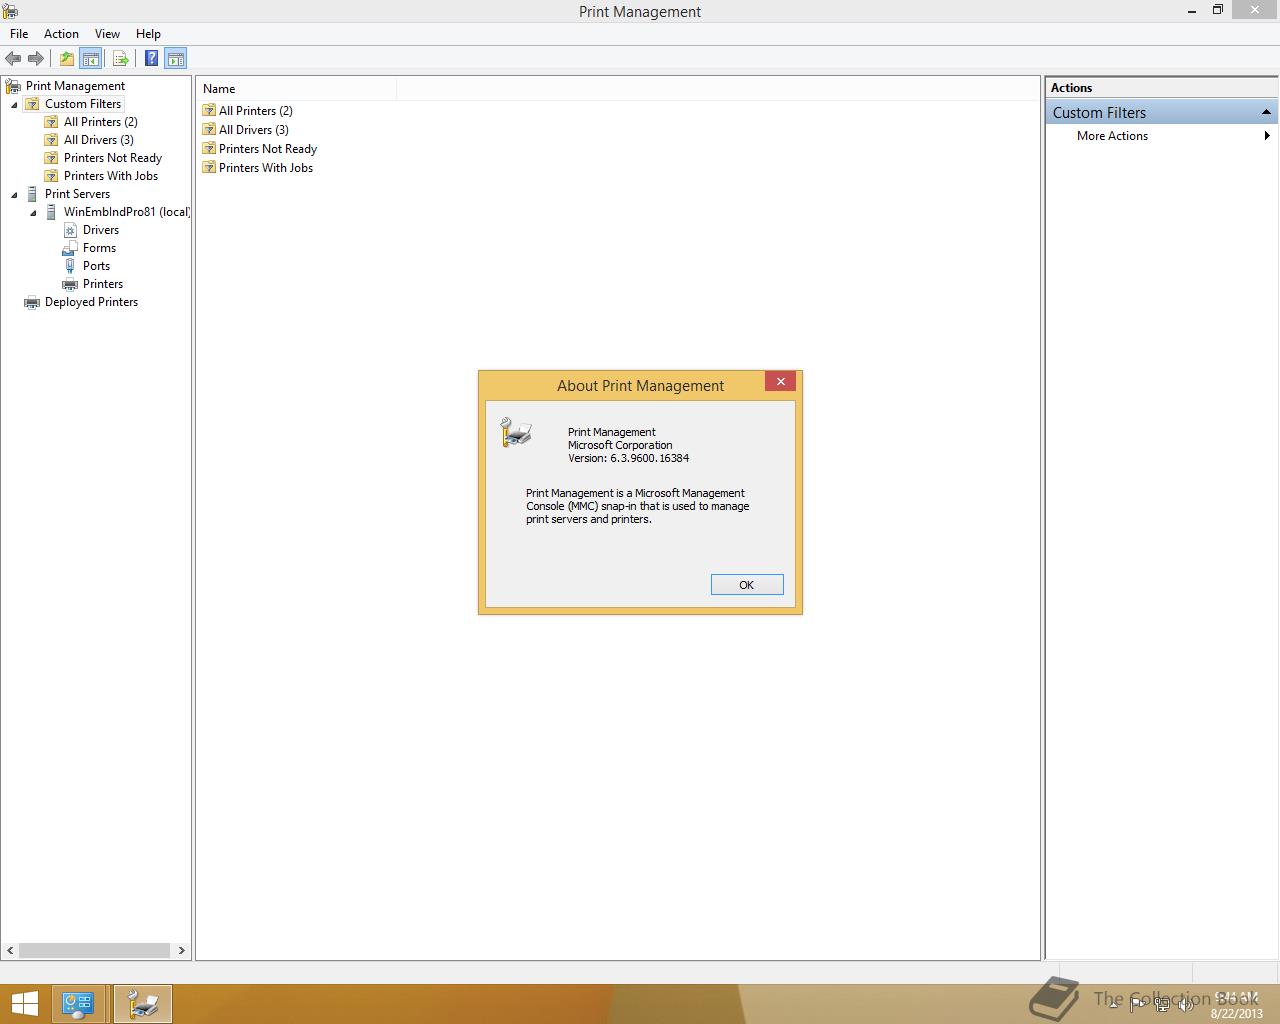The width and height of the screenshot is (1280, 1024).
Task: Click the Drivers icon in the tree
Action: pyautogui.click(x=70, y=230)
